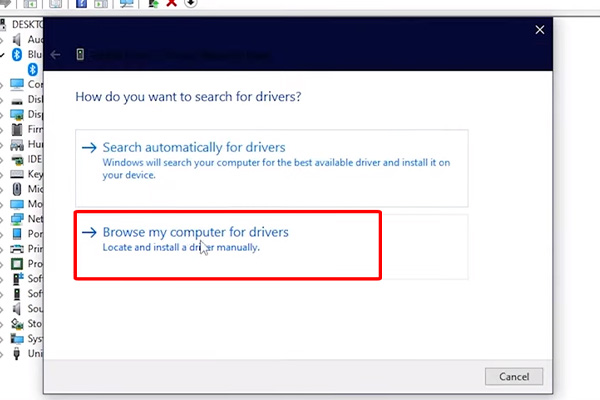Select the Keyboards category icon

click(x=16, y=174)
